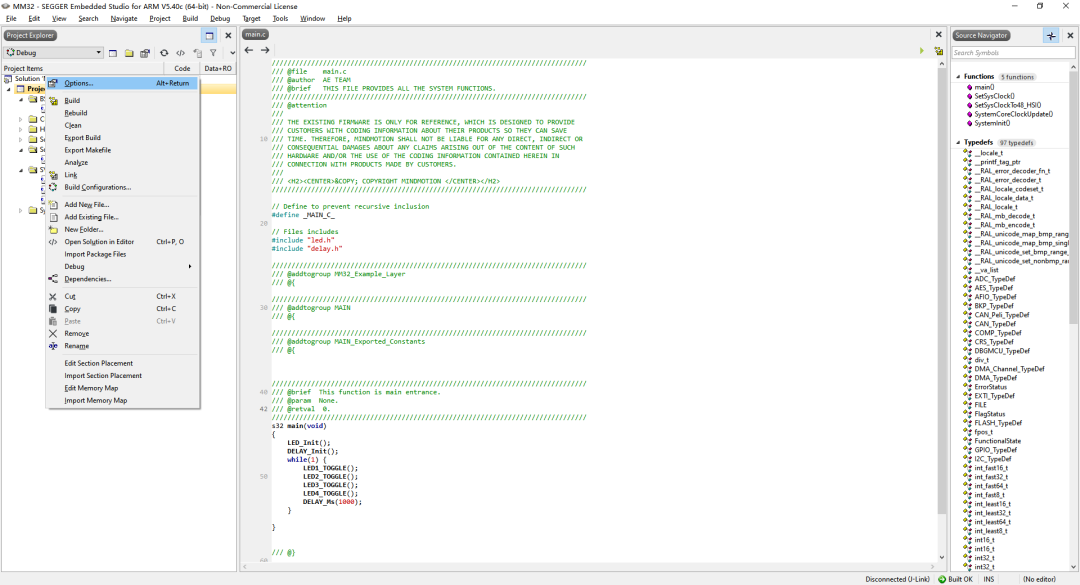Choose Clean from the context menu

(123, 125)
